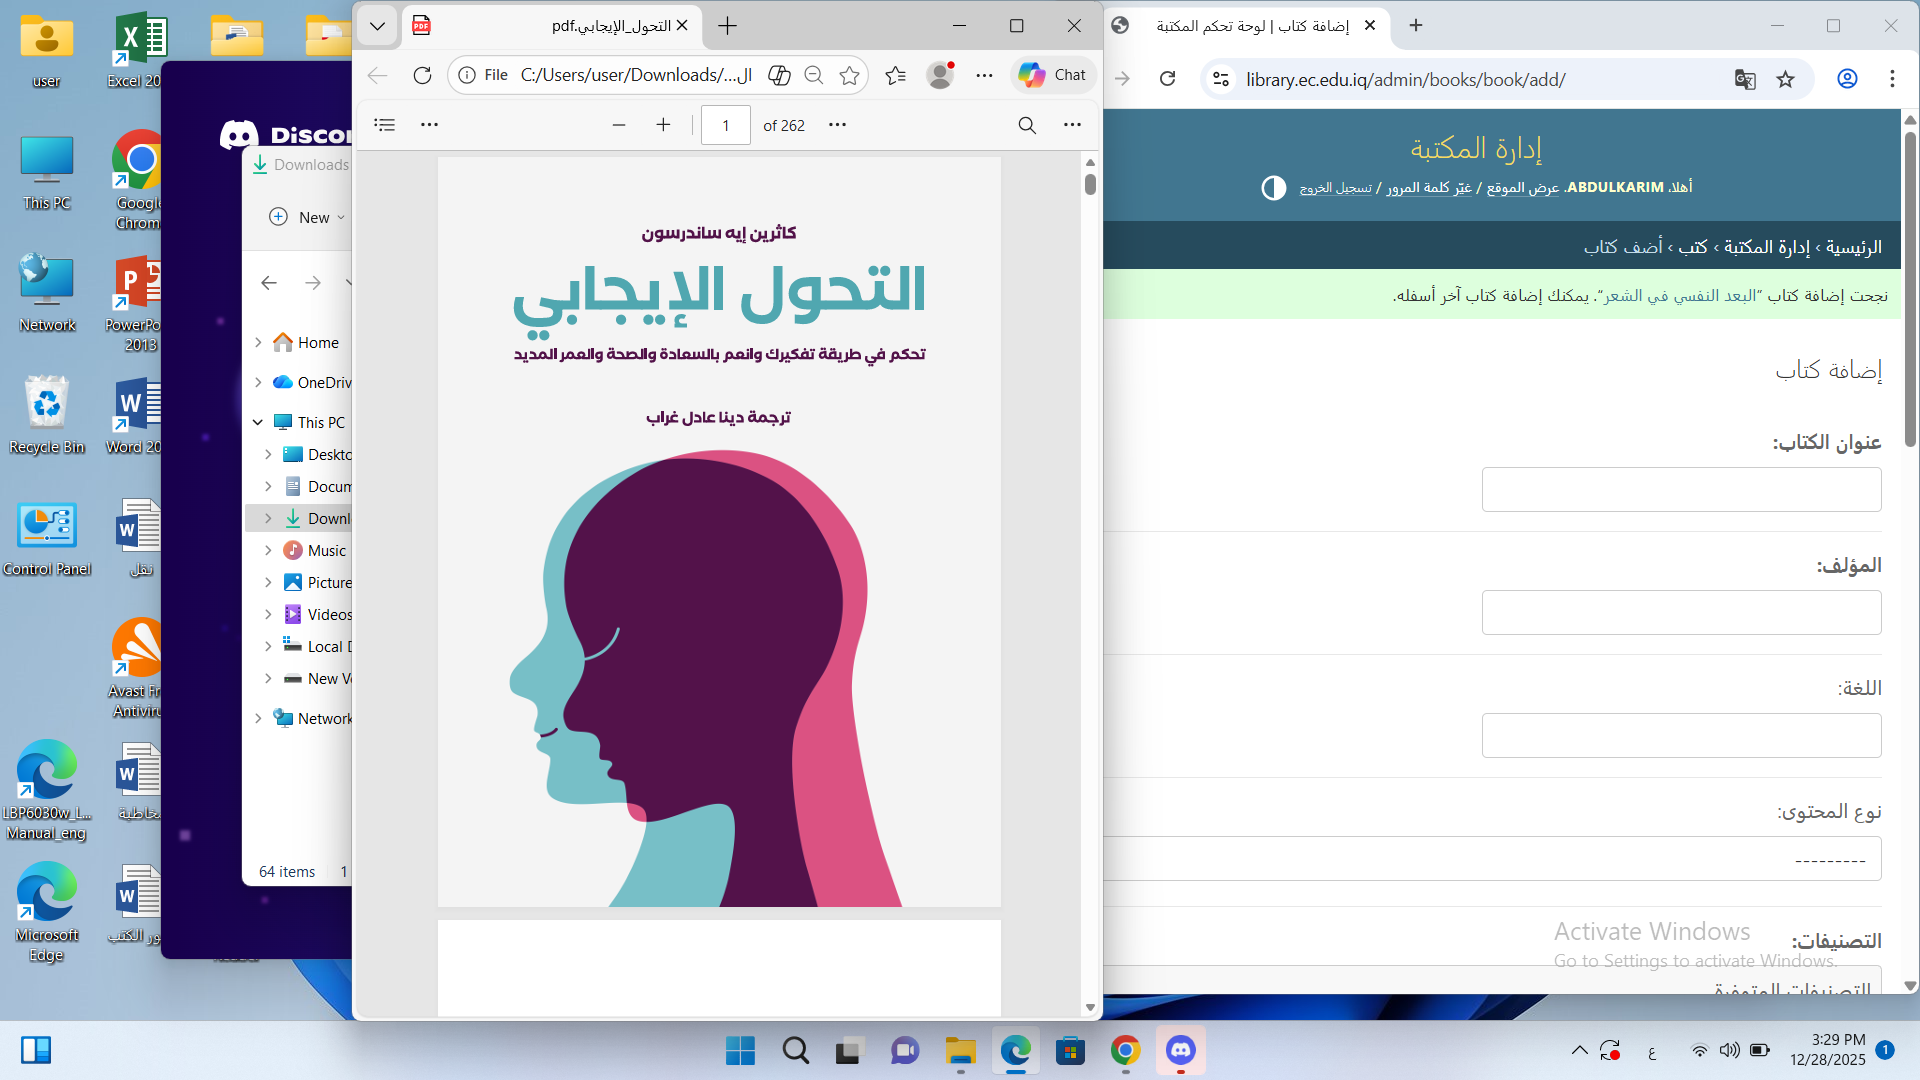Select the التحول الإيجابي PDF tab
Viewport: 1920px width, 1080px height.
550,26
